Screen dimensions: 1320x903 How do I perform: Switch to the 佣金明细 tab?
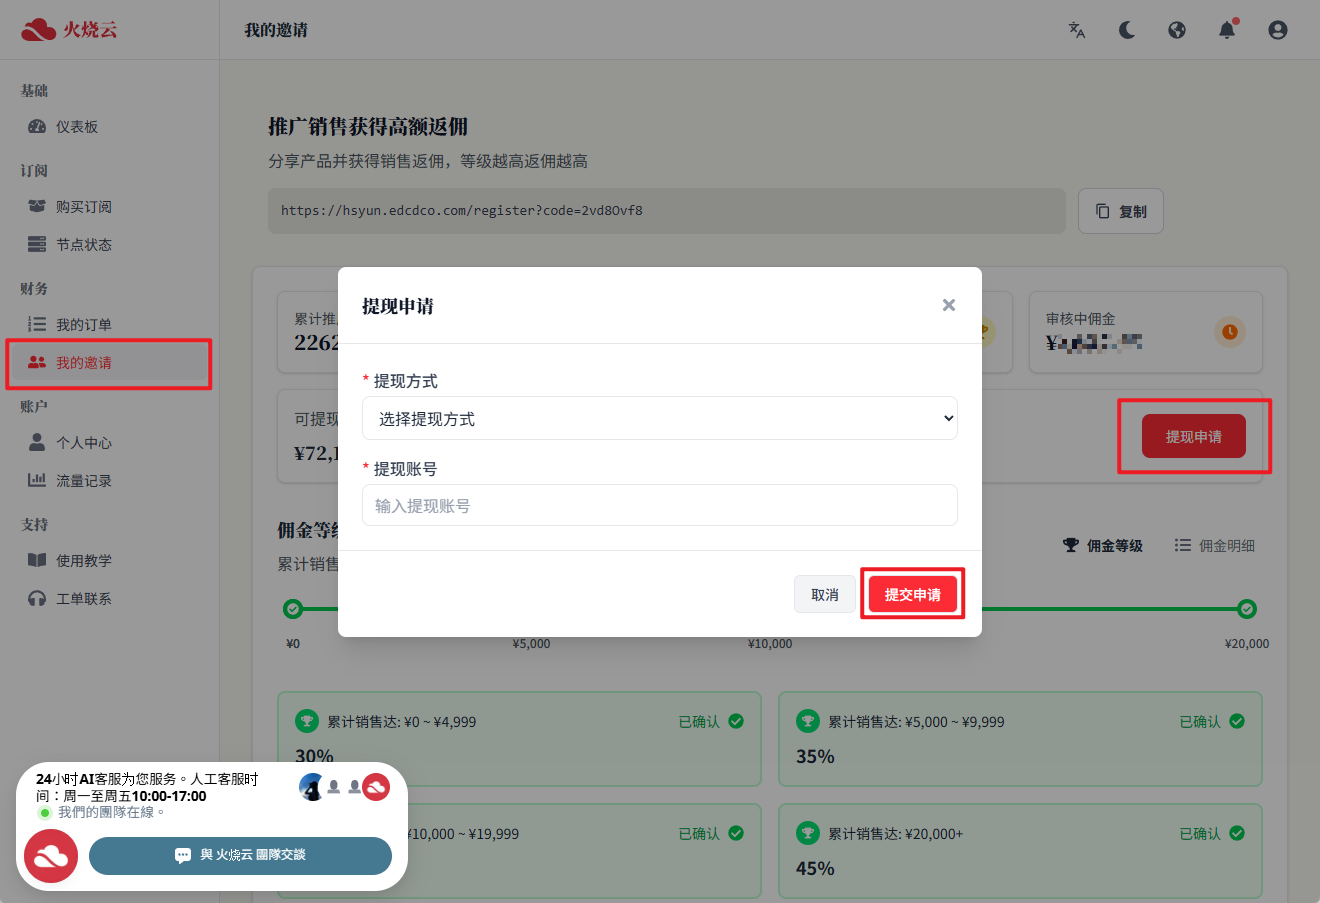1215,546
